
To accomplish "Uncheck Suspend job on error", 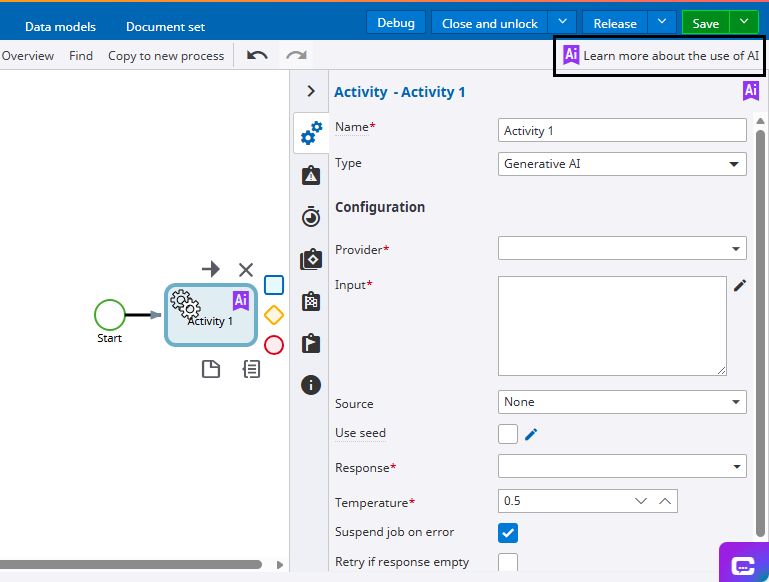I will click(508, 532).
